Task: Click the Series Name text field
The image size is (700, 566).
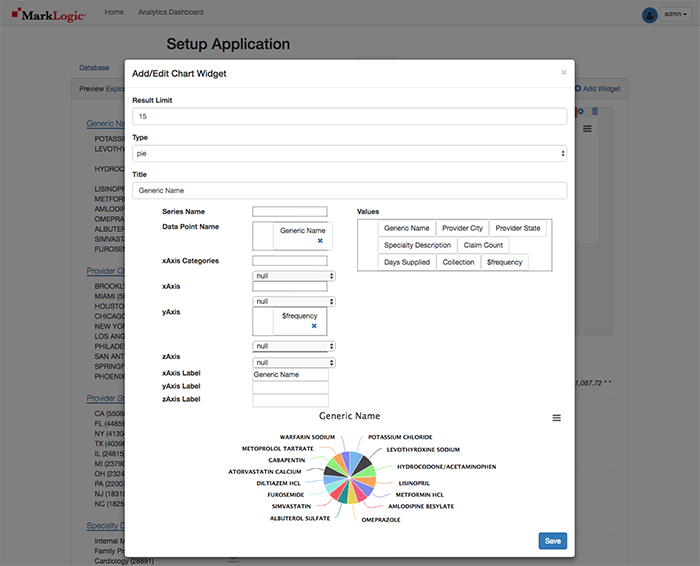Action: [289, 211]
